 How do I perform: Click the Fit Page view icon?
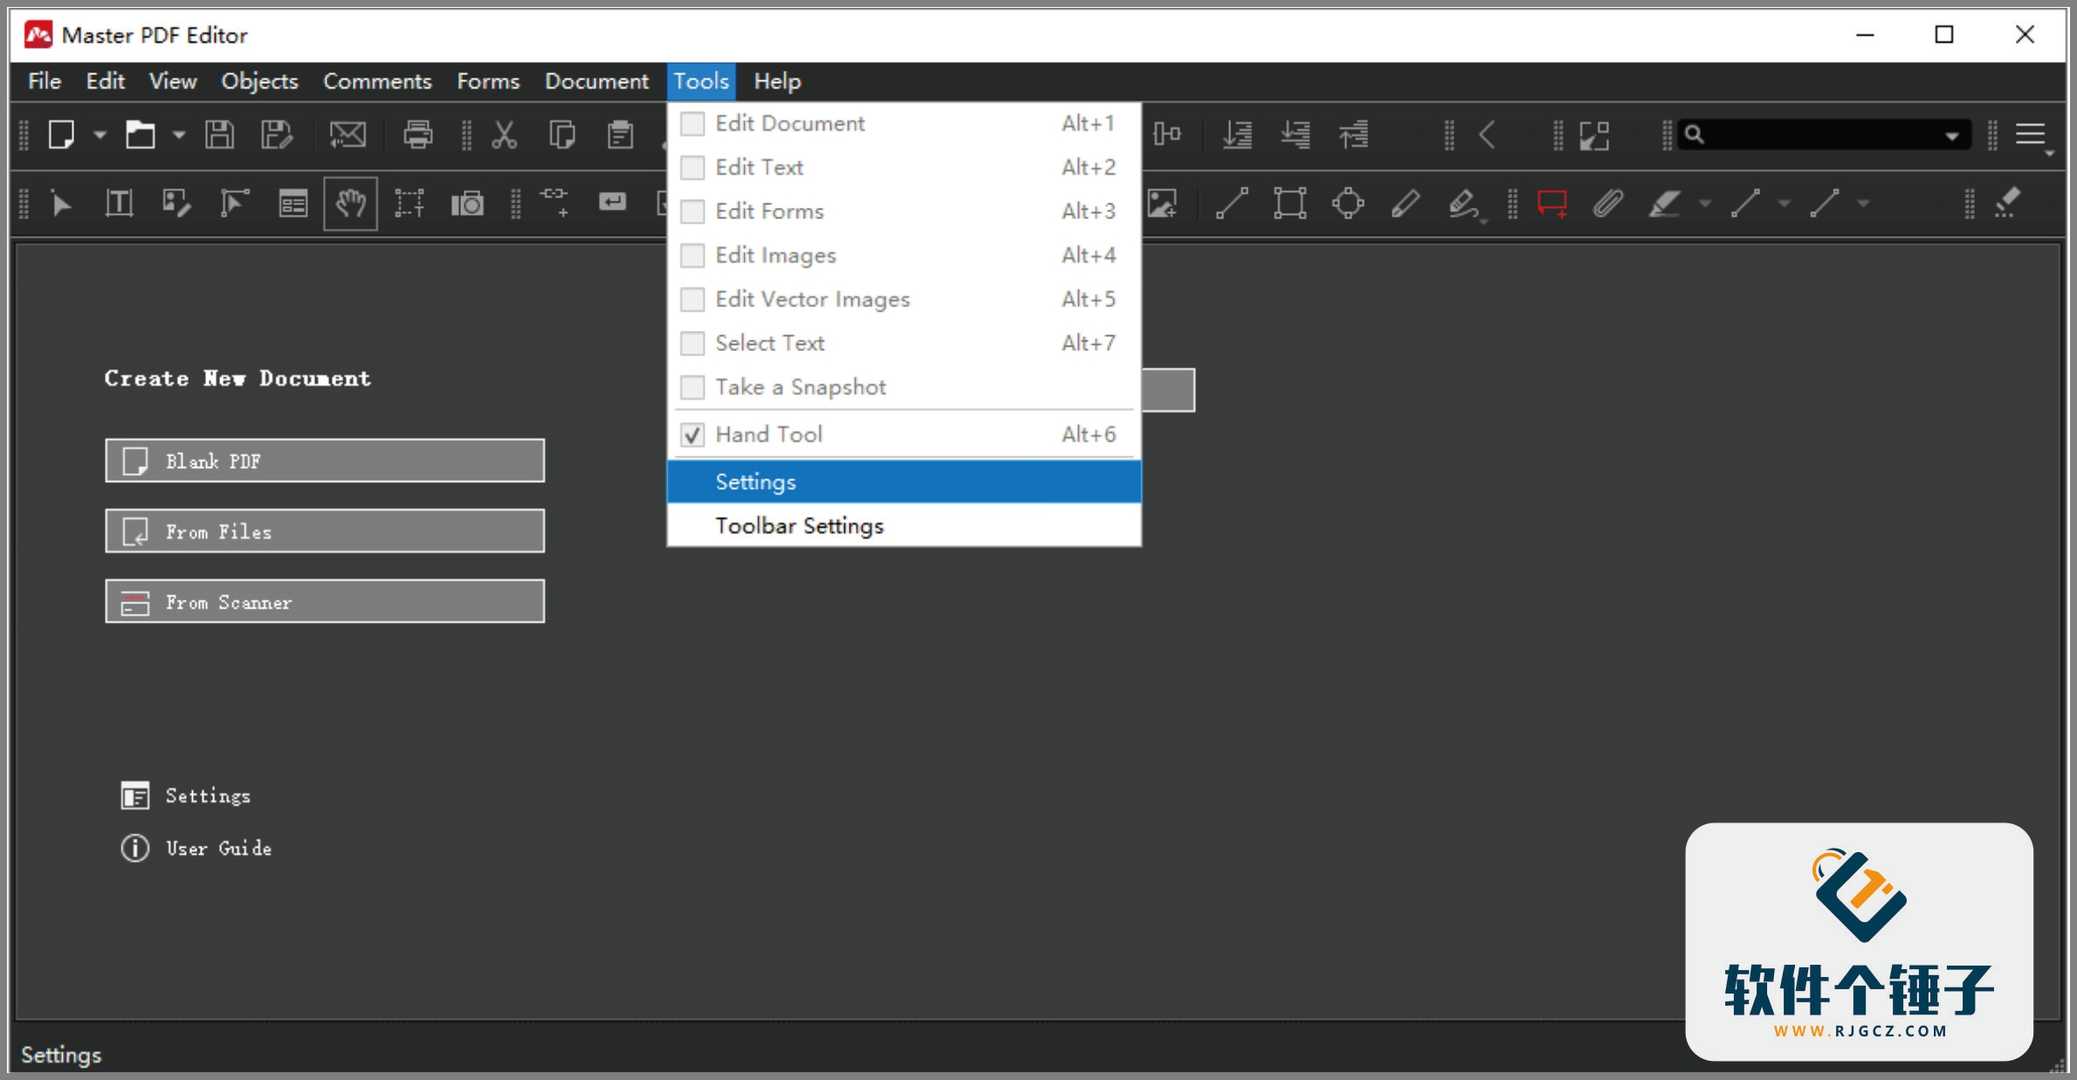(1595, 135)
